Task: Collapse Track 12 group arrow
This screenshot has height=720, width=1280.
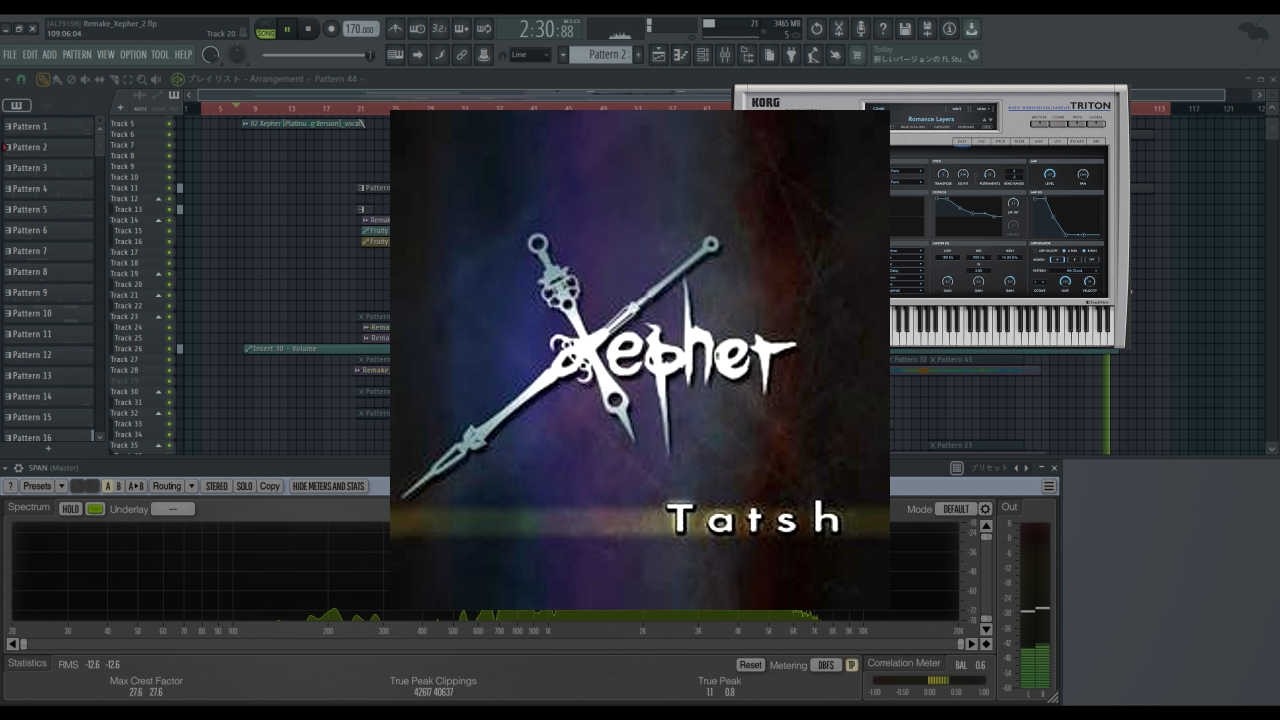Action: point(158,199)
